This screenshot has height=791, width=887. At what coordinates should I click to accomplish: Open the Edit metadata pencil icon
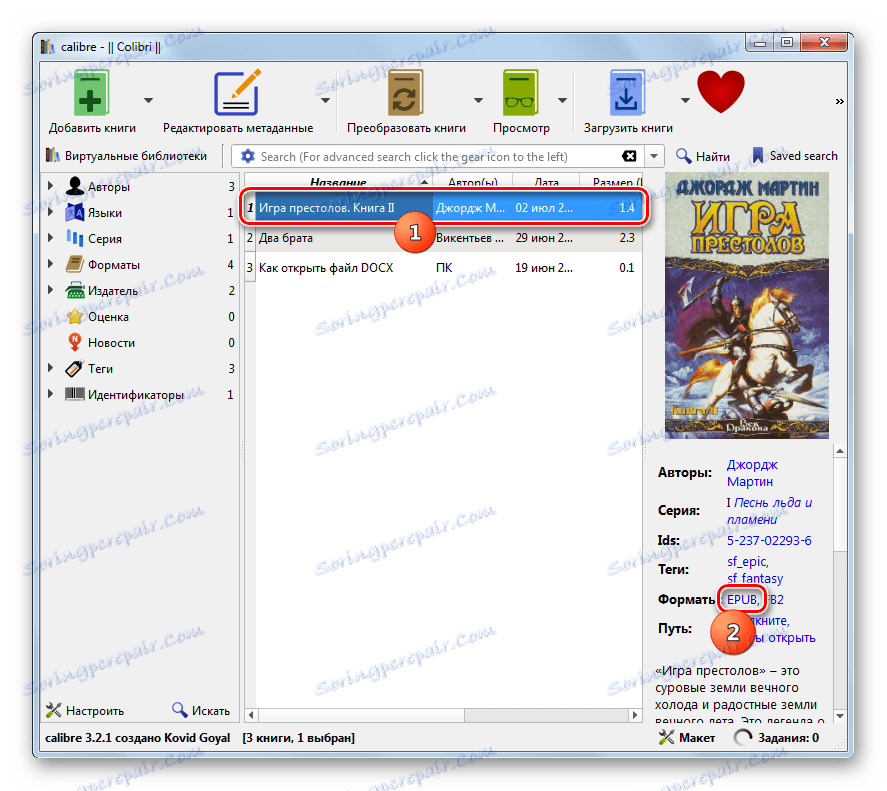(x=237, y=93)
